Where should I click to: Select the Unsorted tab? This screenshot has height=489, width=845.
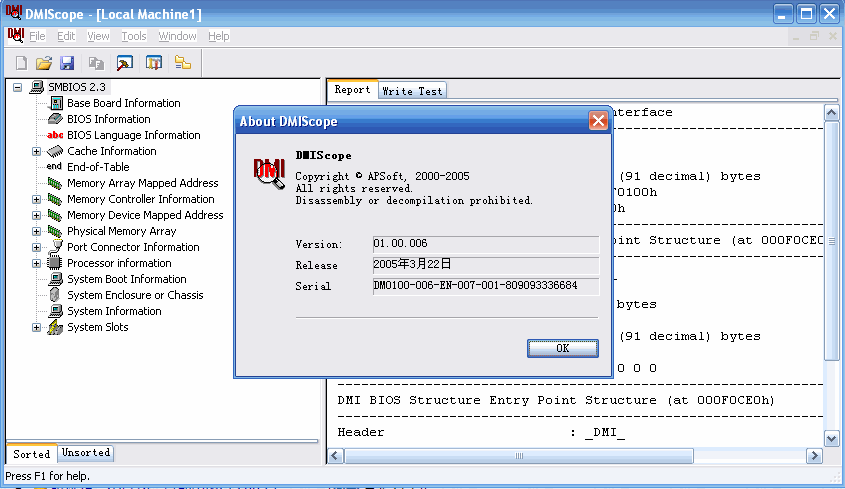[x=86, y=452]
